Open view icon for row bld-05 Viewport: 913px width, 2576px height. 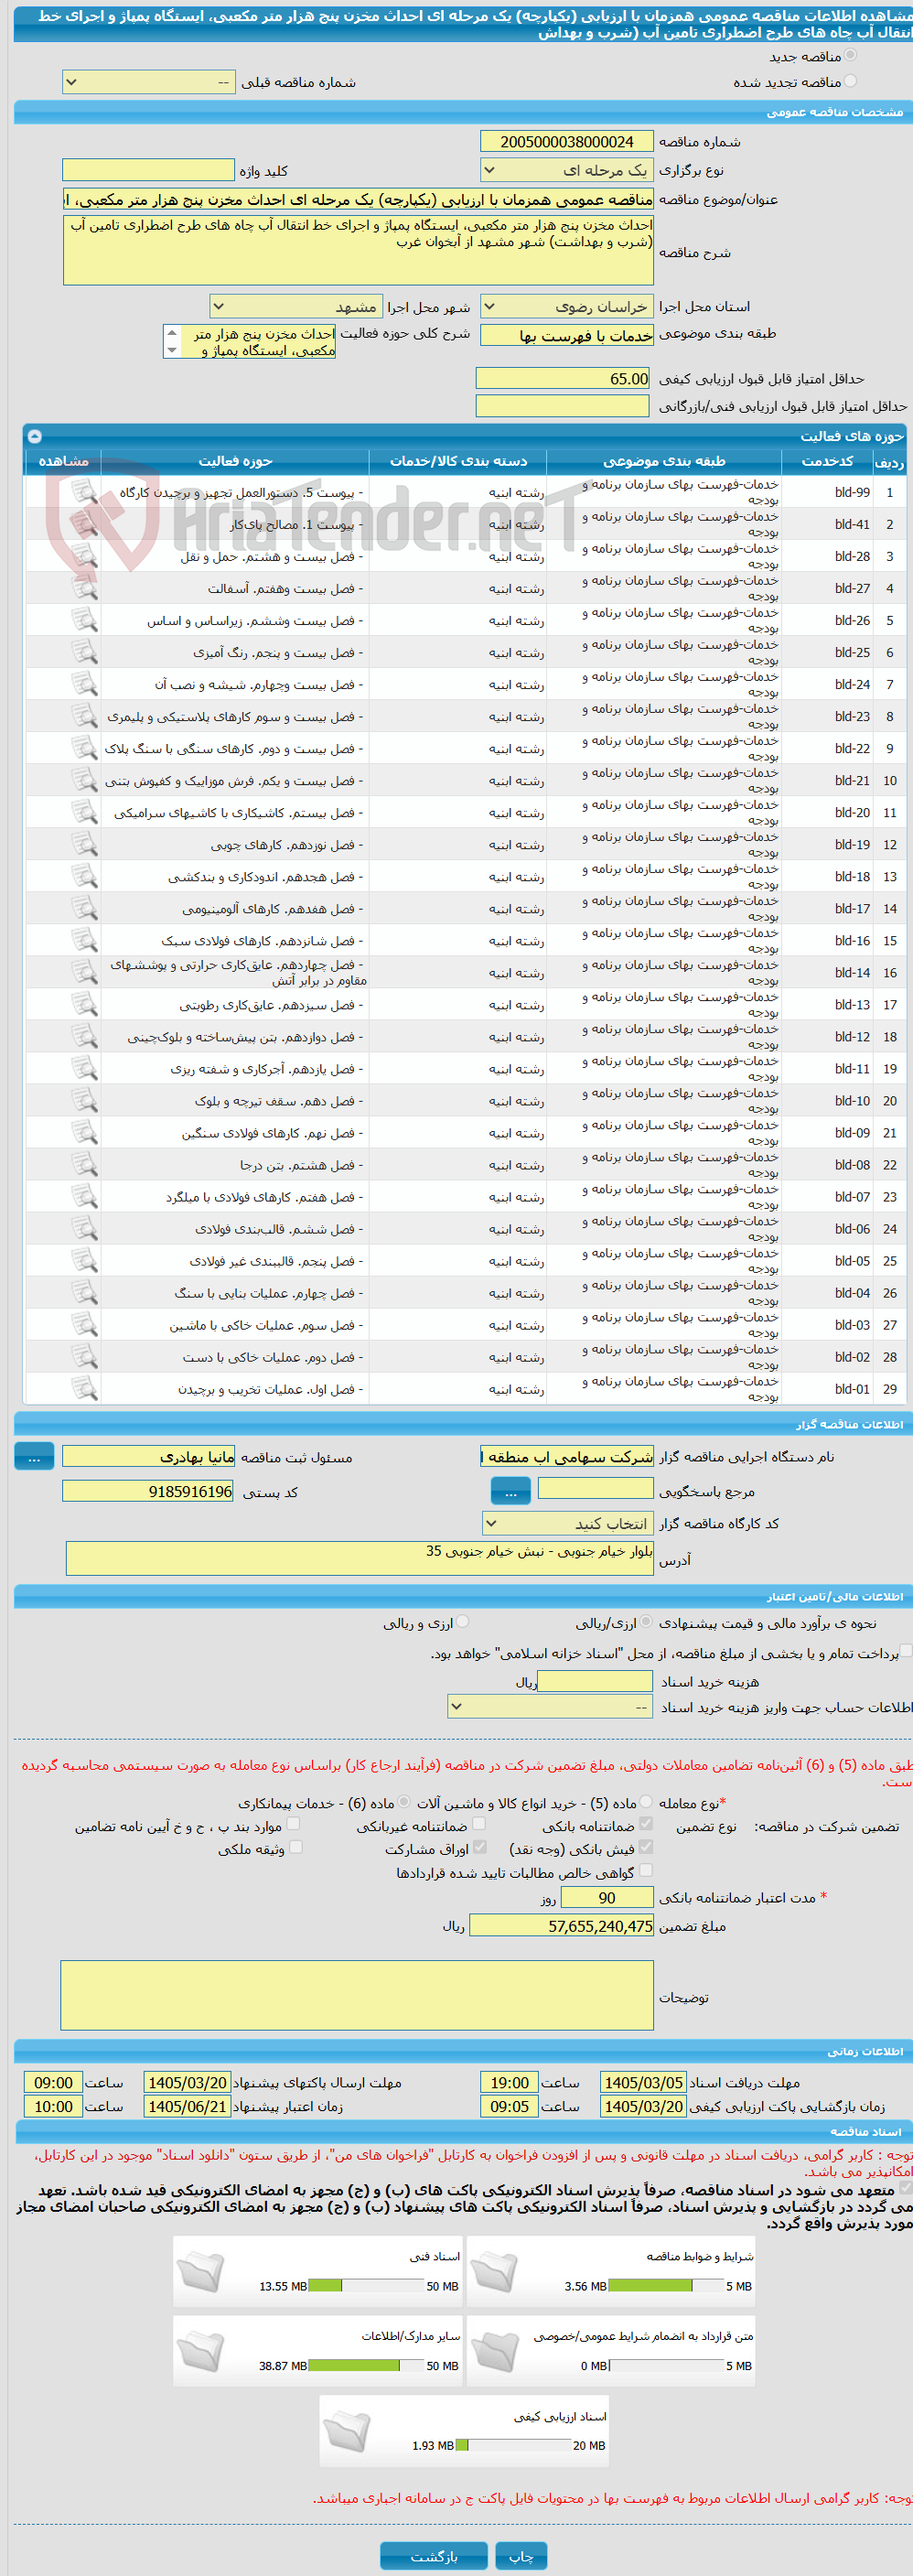[x=85, y=1260]
